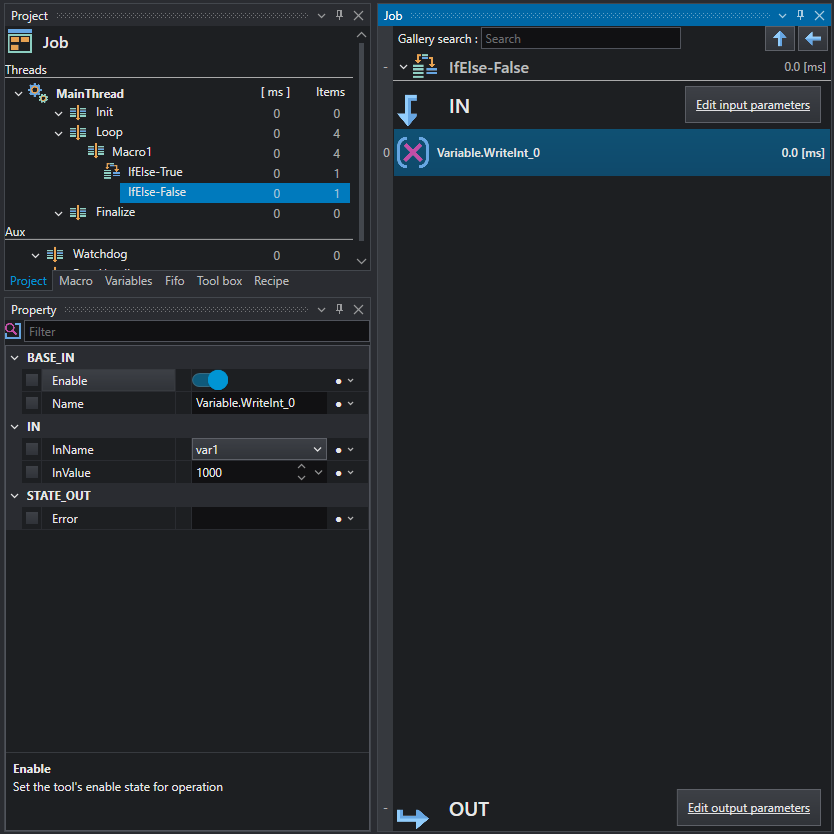Screen dimensions: 834x834
Task: Click Edit input parameters button
Action: point(753,105)
